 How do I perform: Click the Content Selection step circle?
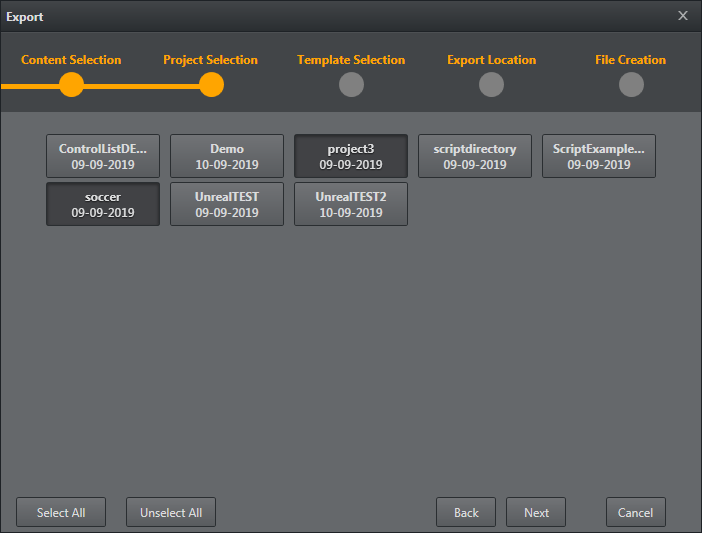pos(71,85)
